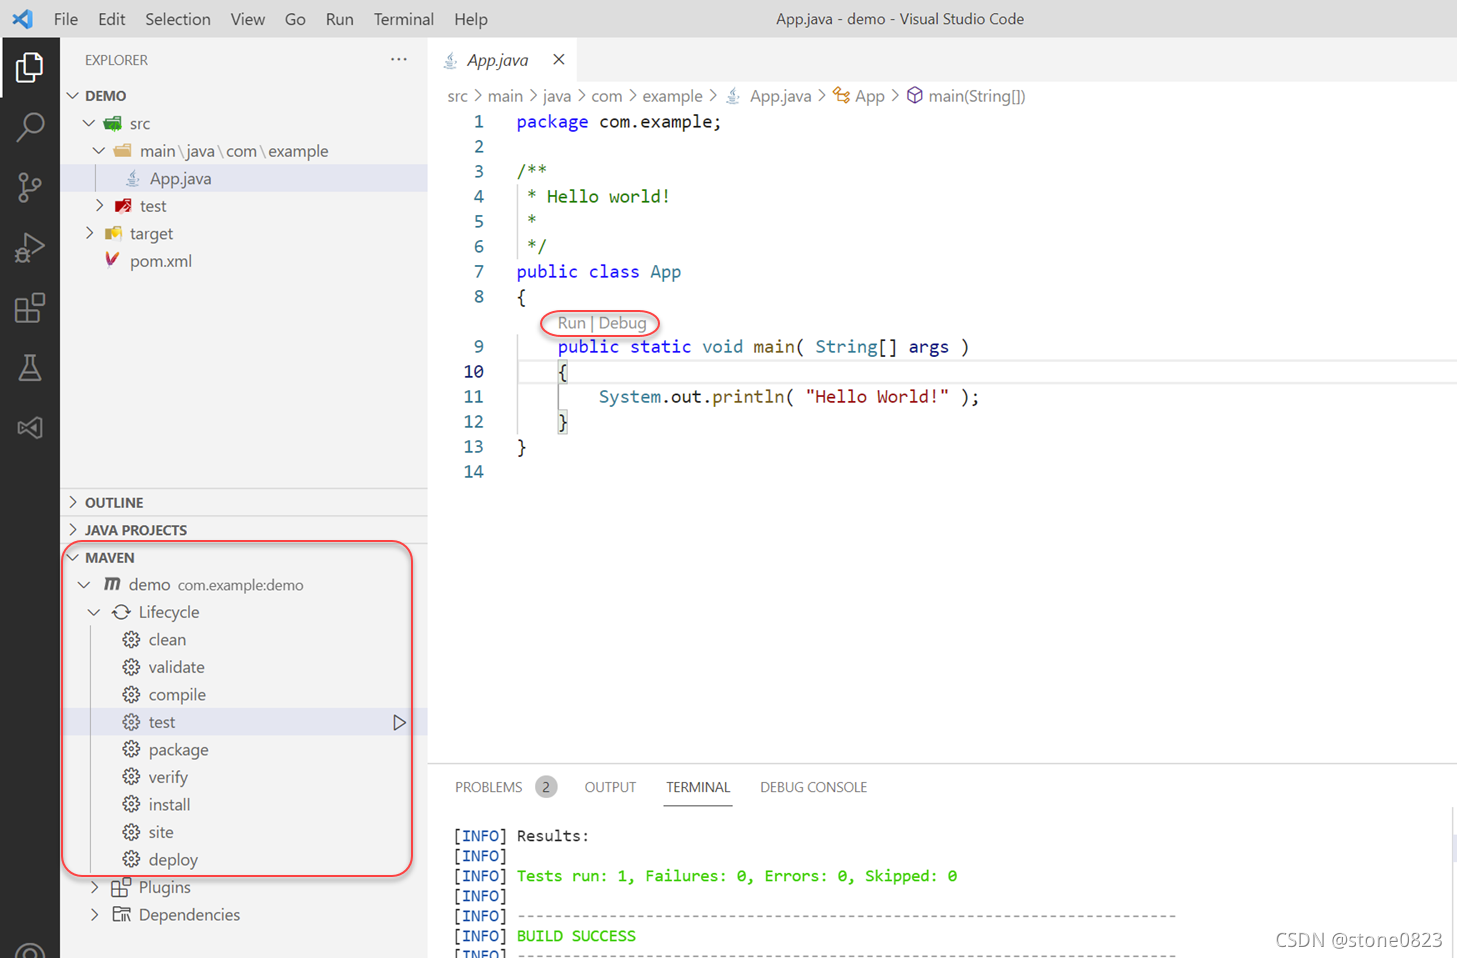Open the Help menu
The height and width of the screenshot is (958, 1457).
click(x=471, y=19)
